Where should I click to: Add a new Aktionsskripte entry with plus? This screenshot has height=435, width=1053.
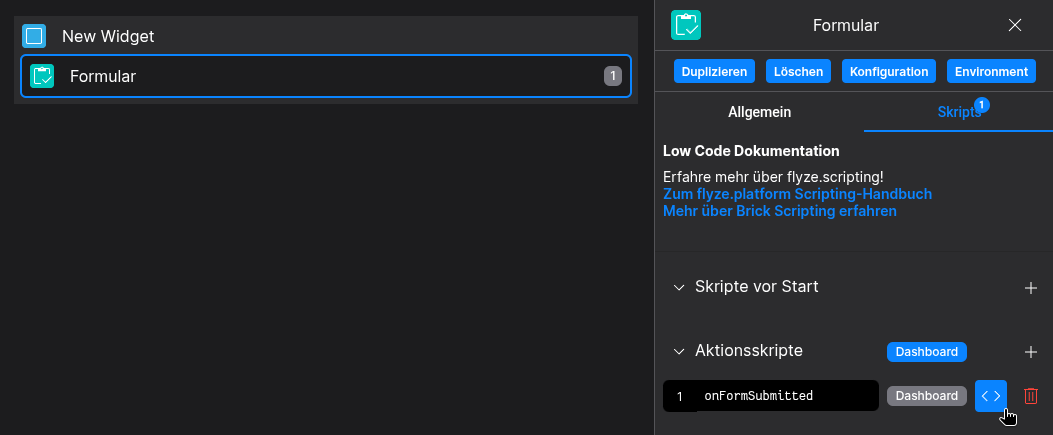tap(1031, 352)
